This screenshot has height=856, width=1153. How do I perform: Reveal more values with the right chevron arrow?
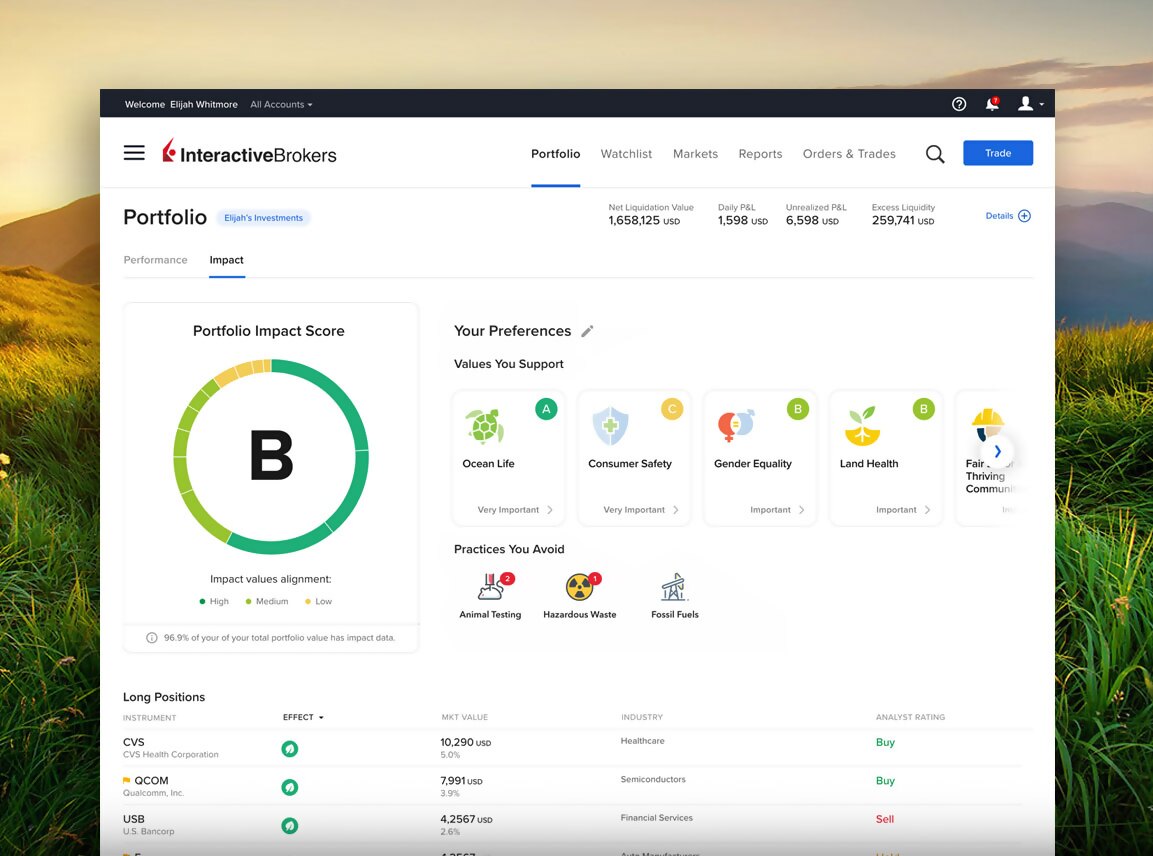997,451
